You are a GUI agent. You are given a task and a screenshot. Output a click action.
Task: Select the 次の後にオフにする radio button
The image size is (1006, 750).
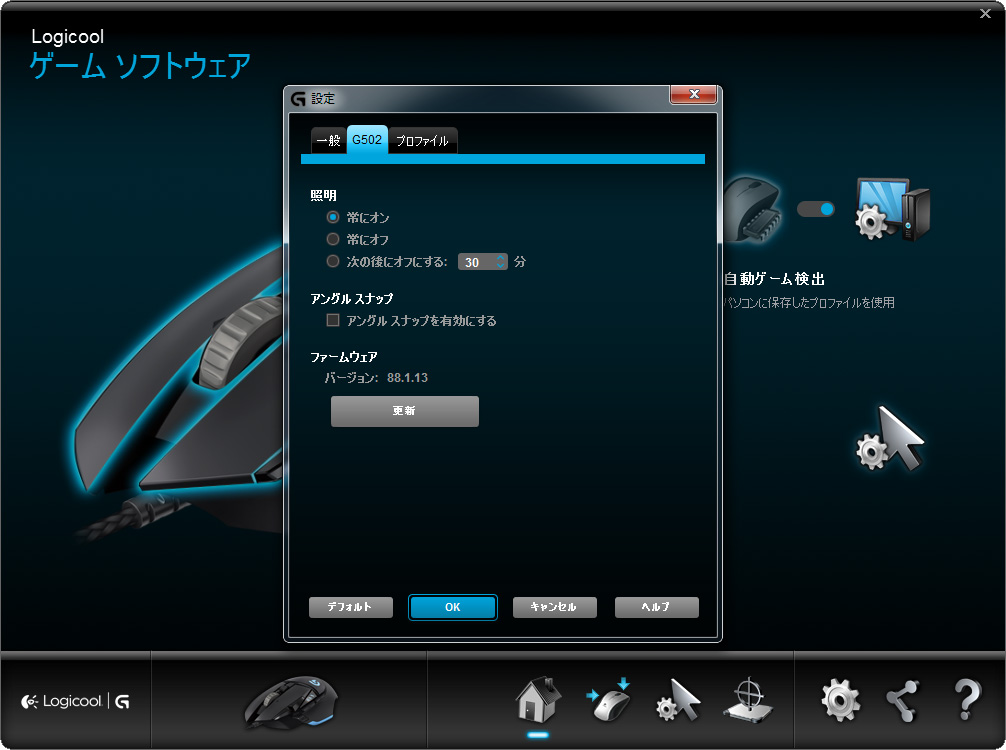[x=332, y=261]
